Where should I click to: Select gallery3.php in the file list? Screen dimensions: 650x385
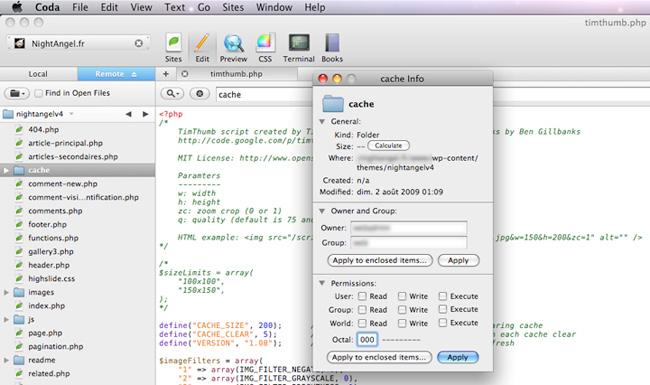(78, 252)
